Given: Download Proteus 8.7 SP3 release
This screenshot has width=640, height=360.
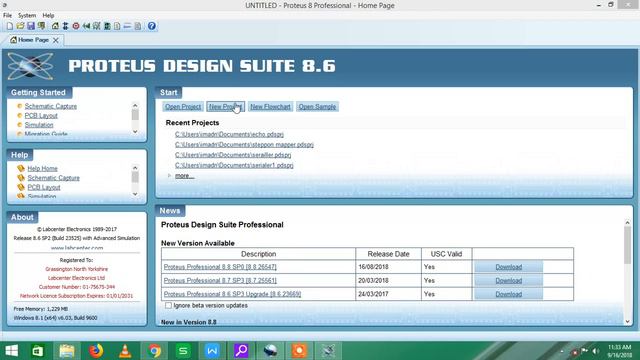Looking at the screenshot, I should point(509,280).
